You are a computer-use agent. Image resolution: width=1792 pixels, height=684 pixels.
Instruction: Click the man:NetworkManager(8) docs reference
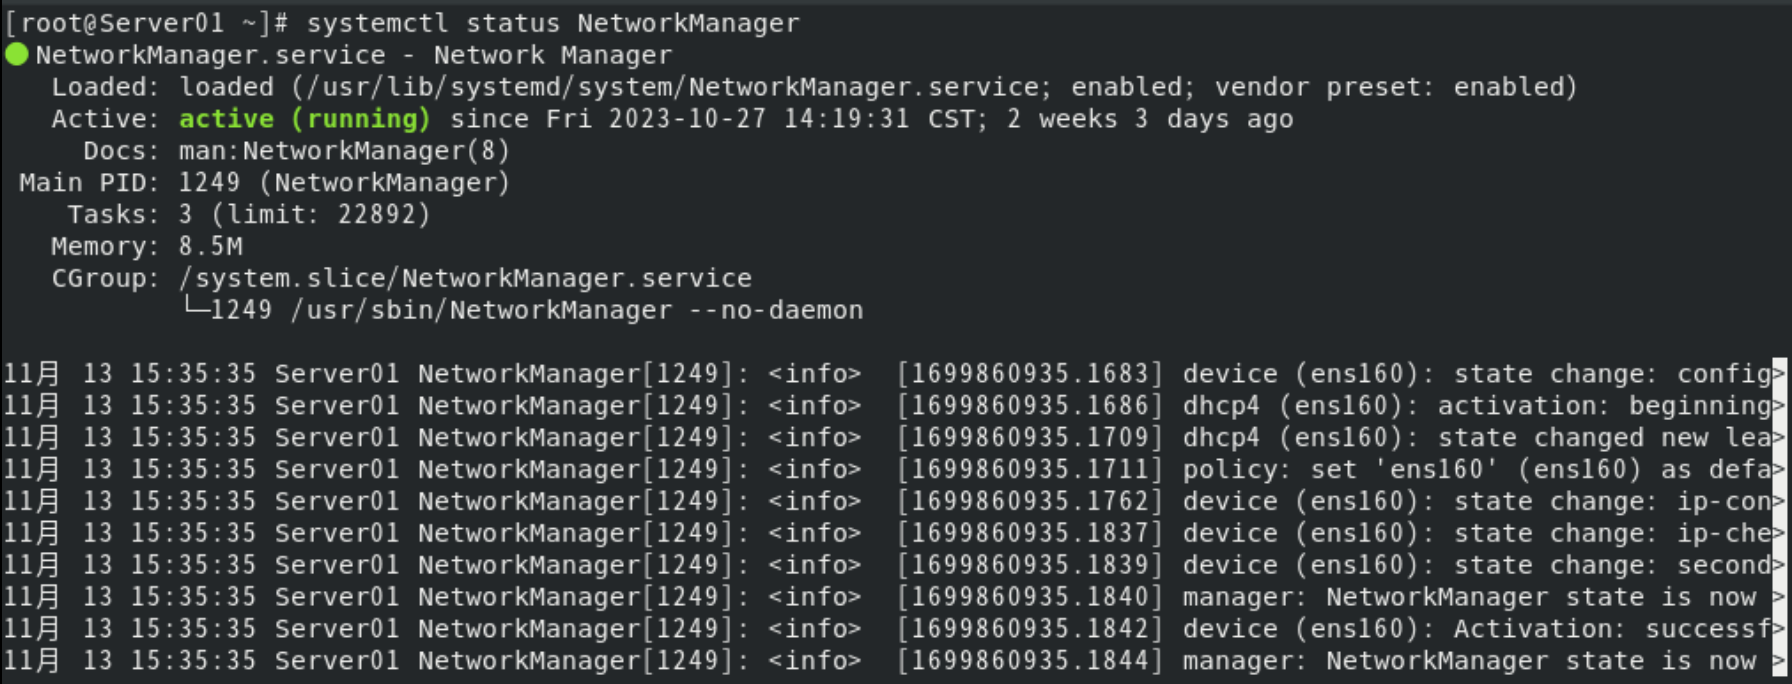tap(344, 151)
